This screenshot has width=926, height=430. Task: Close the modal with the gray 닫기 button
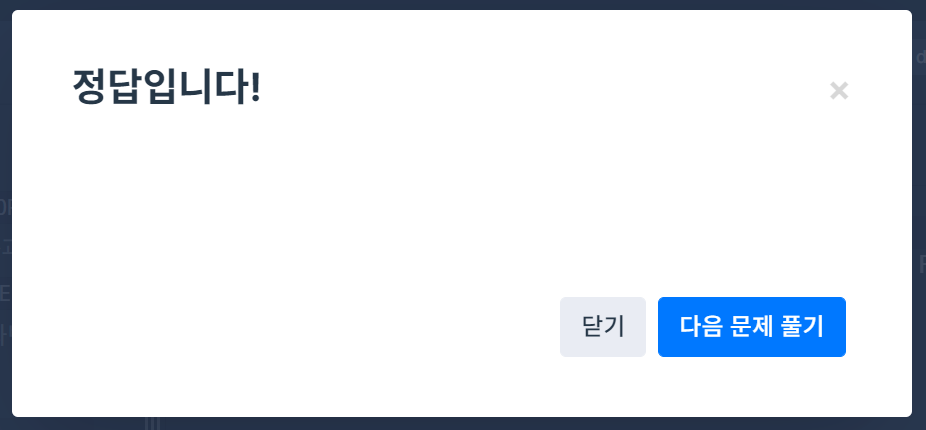pos(603,327)
